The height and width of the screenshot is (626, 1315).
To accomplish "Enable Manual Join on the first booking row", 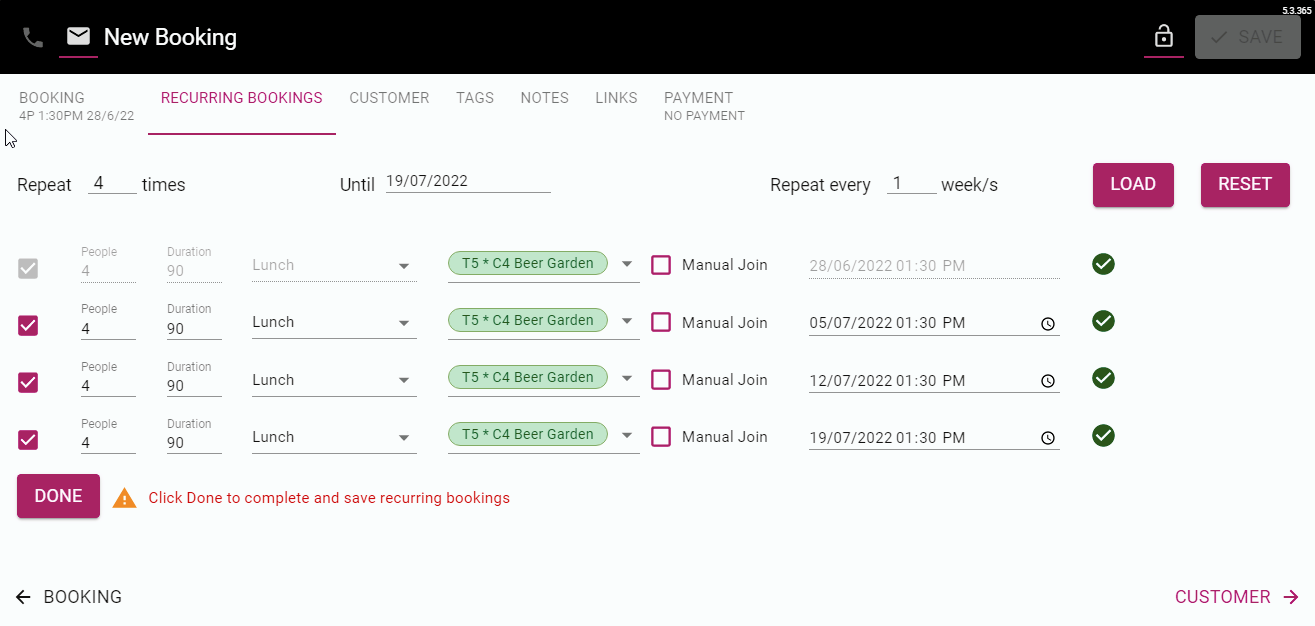I will pyautogui.click(x=660, y=264).
